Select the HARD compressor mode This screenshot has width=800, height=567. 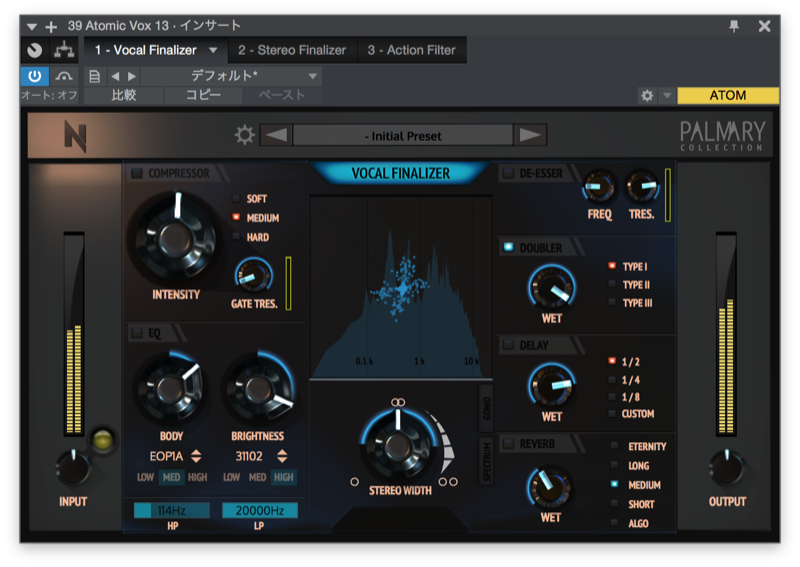(x=236, y=236)
